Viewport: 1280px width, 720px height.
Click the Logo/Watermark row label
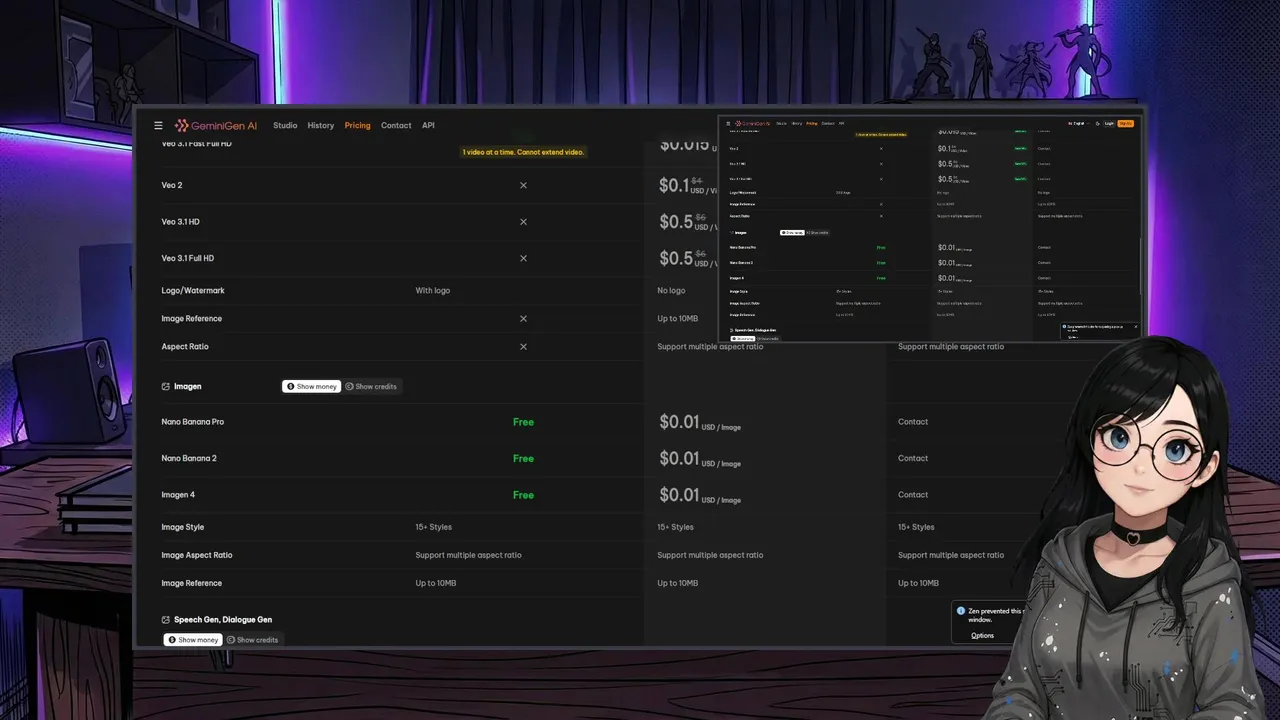pos(193,291)
